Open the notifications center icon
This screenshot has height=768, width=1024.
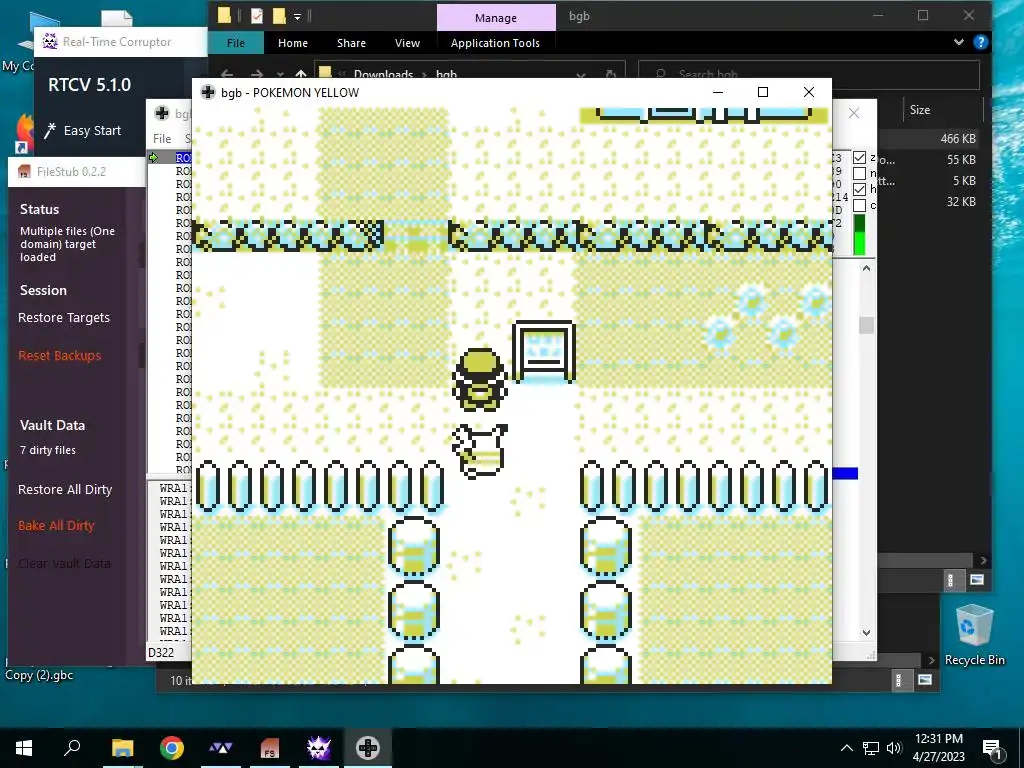pos(992,748)
